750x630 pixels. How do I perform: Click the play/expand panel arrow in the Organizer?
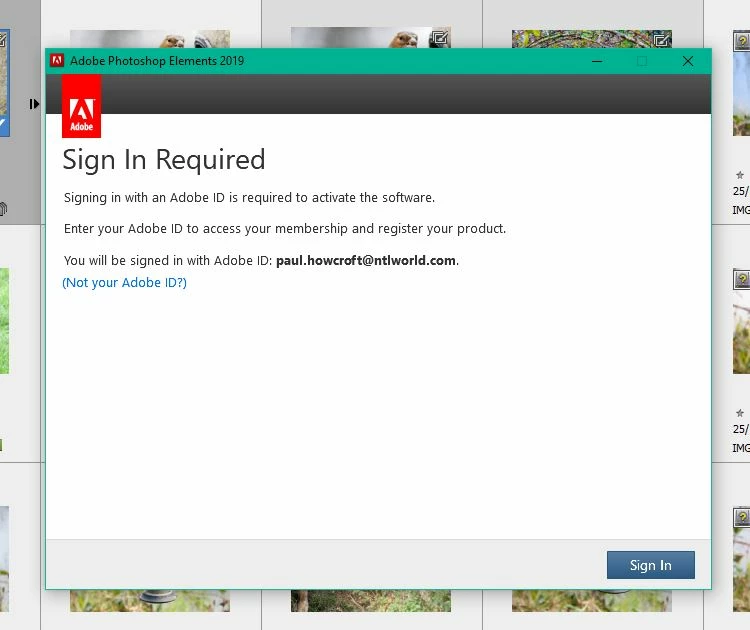click(33, 104)
